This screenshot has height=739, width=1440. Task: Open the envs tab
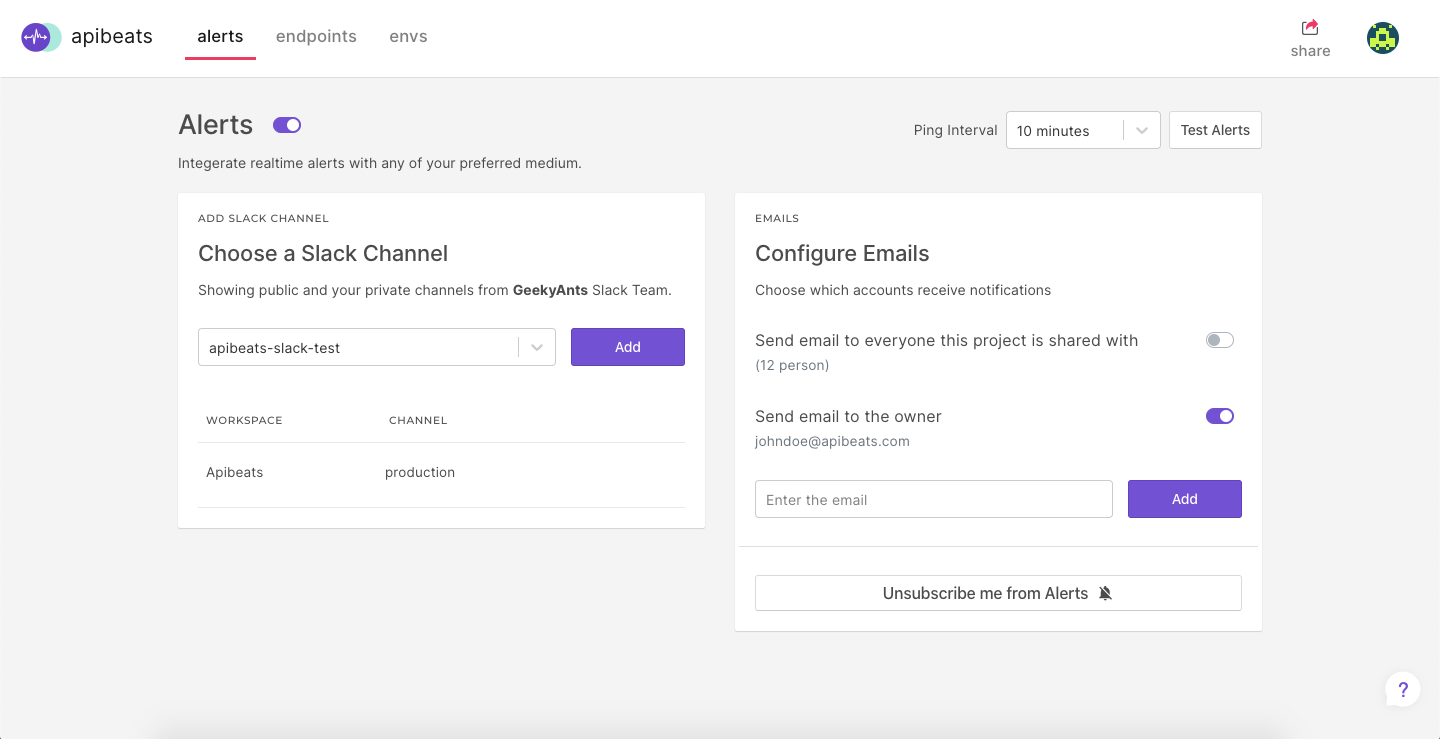(x=408, y=37)
